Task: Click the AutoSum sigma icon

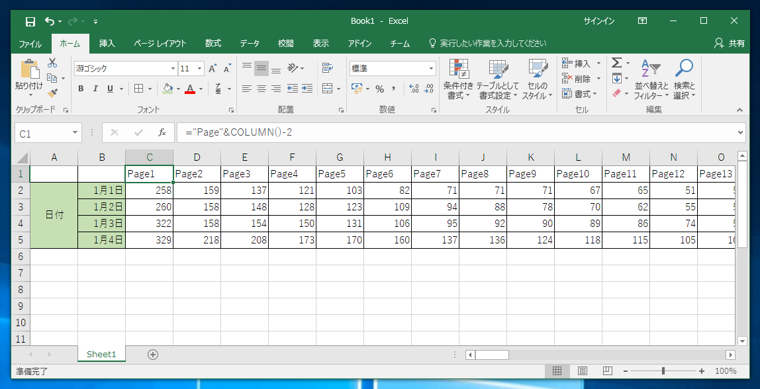Action: tap(616, 63)
